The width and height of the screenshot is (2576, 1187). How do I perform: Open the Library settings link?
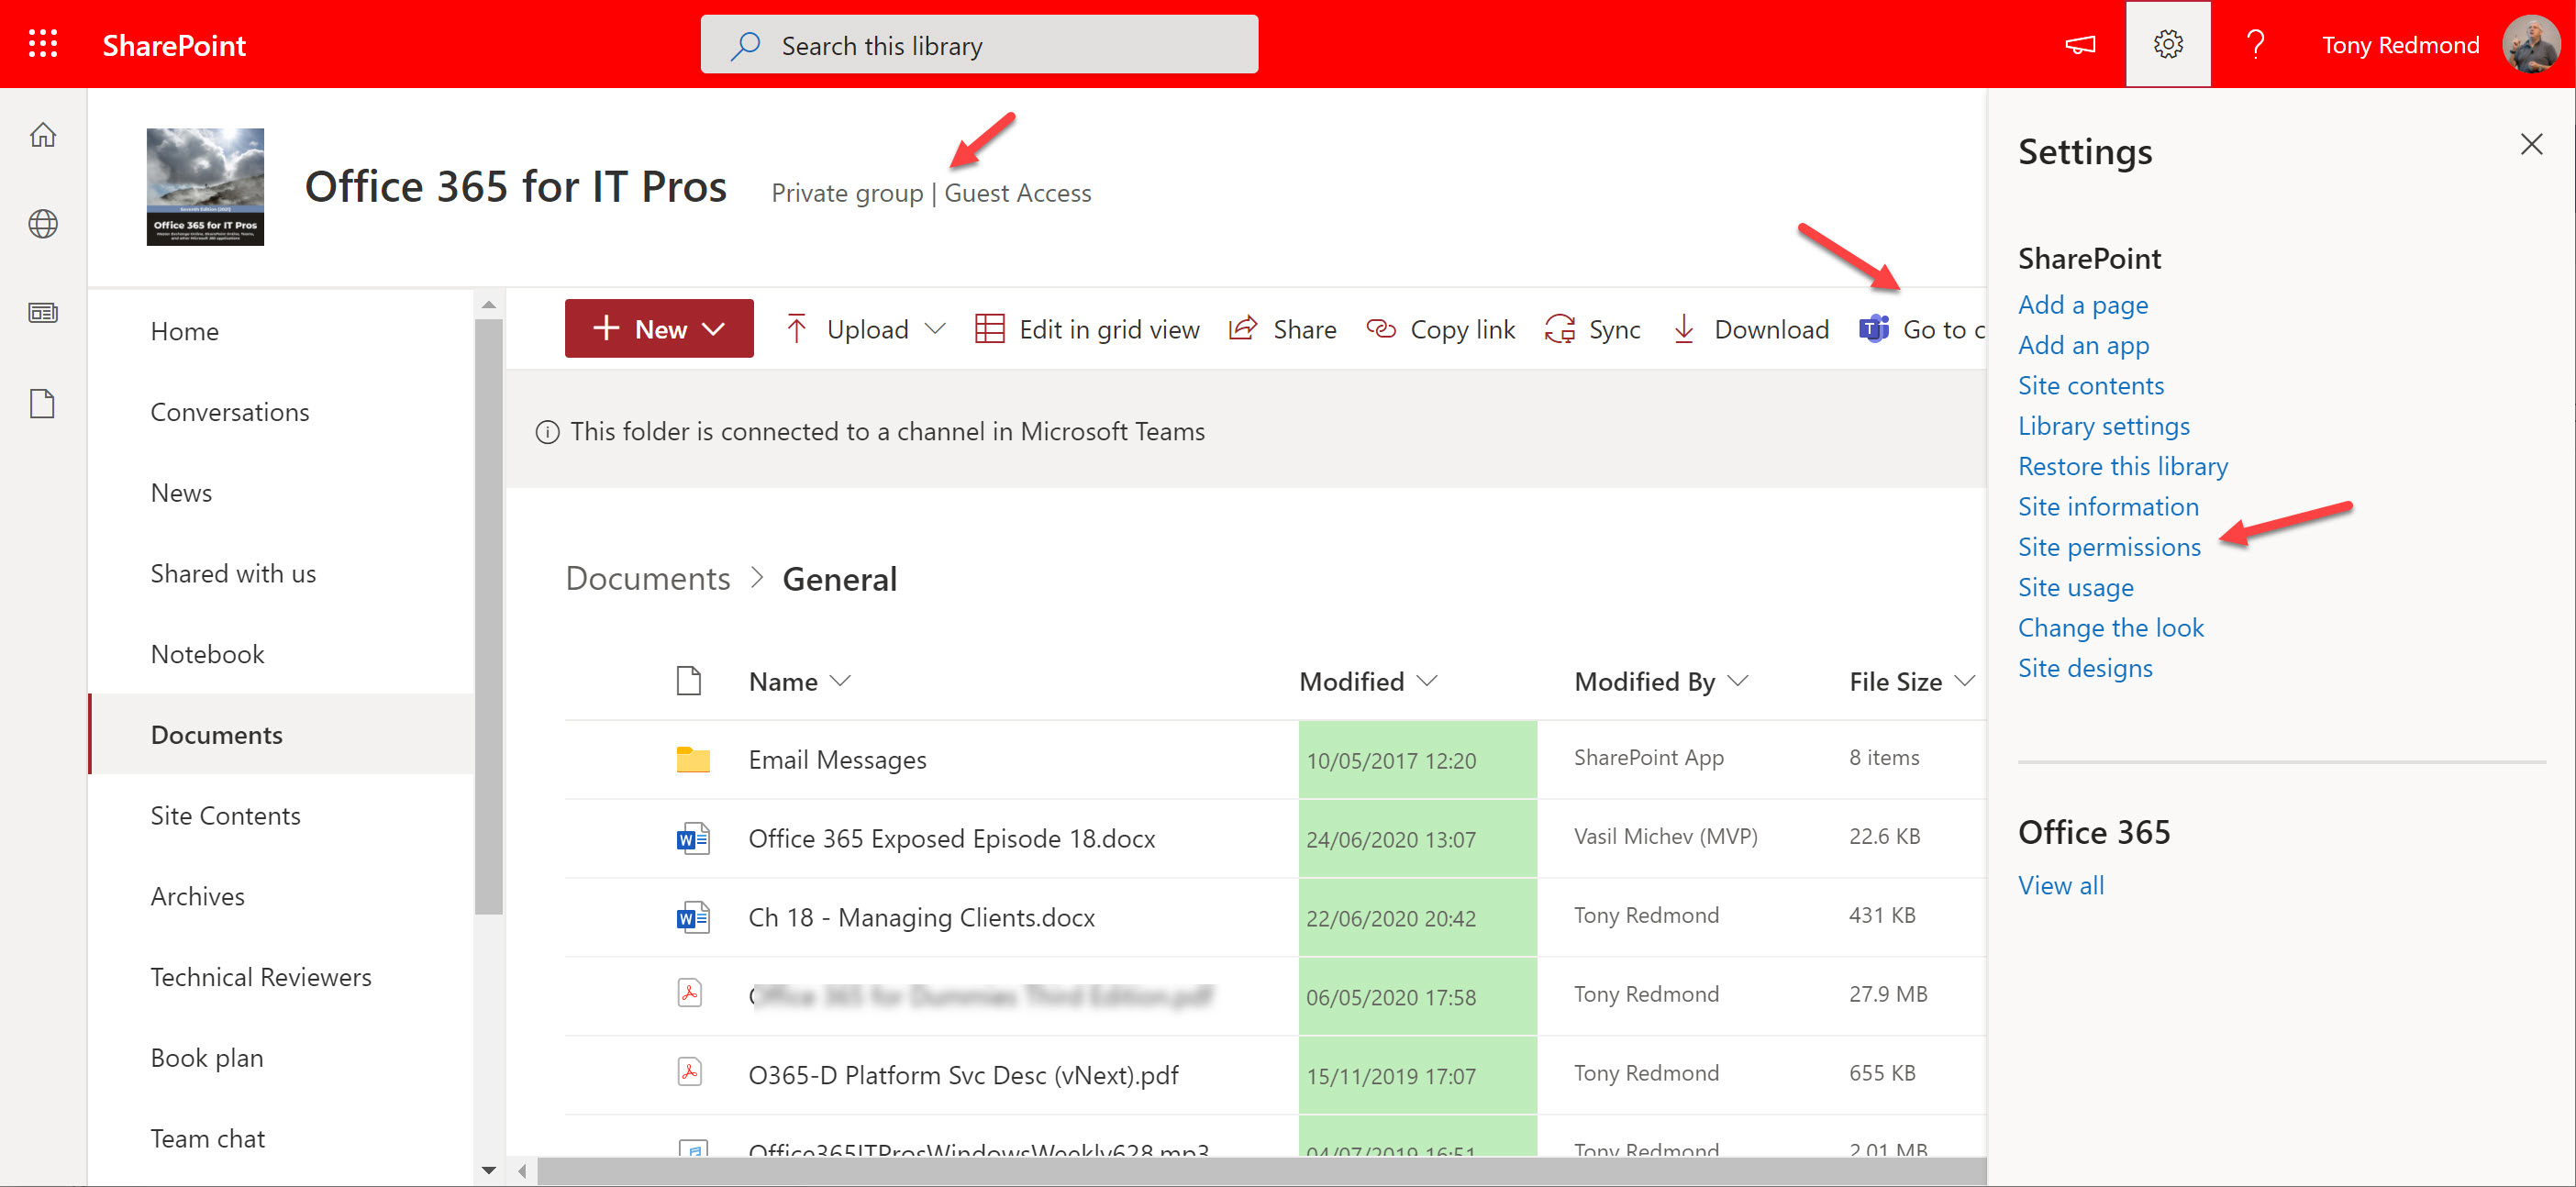pyautogui.click(x=2103, y=426)
